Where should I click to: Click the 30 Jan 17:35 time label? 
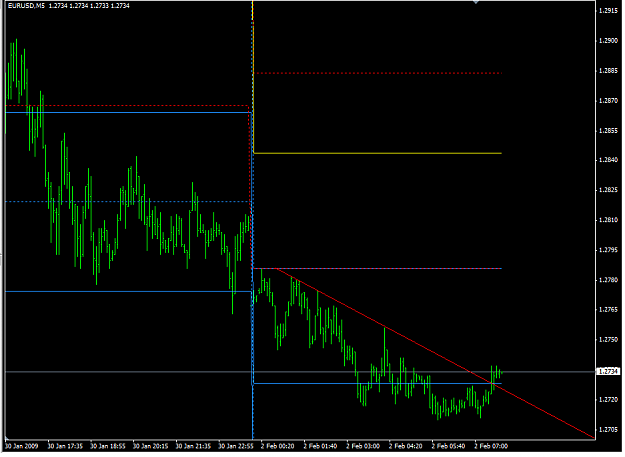65,446
